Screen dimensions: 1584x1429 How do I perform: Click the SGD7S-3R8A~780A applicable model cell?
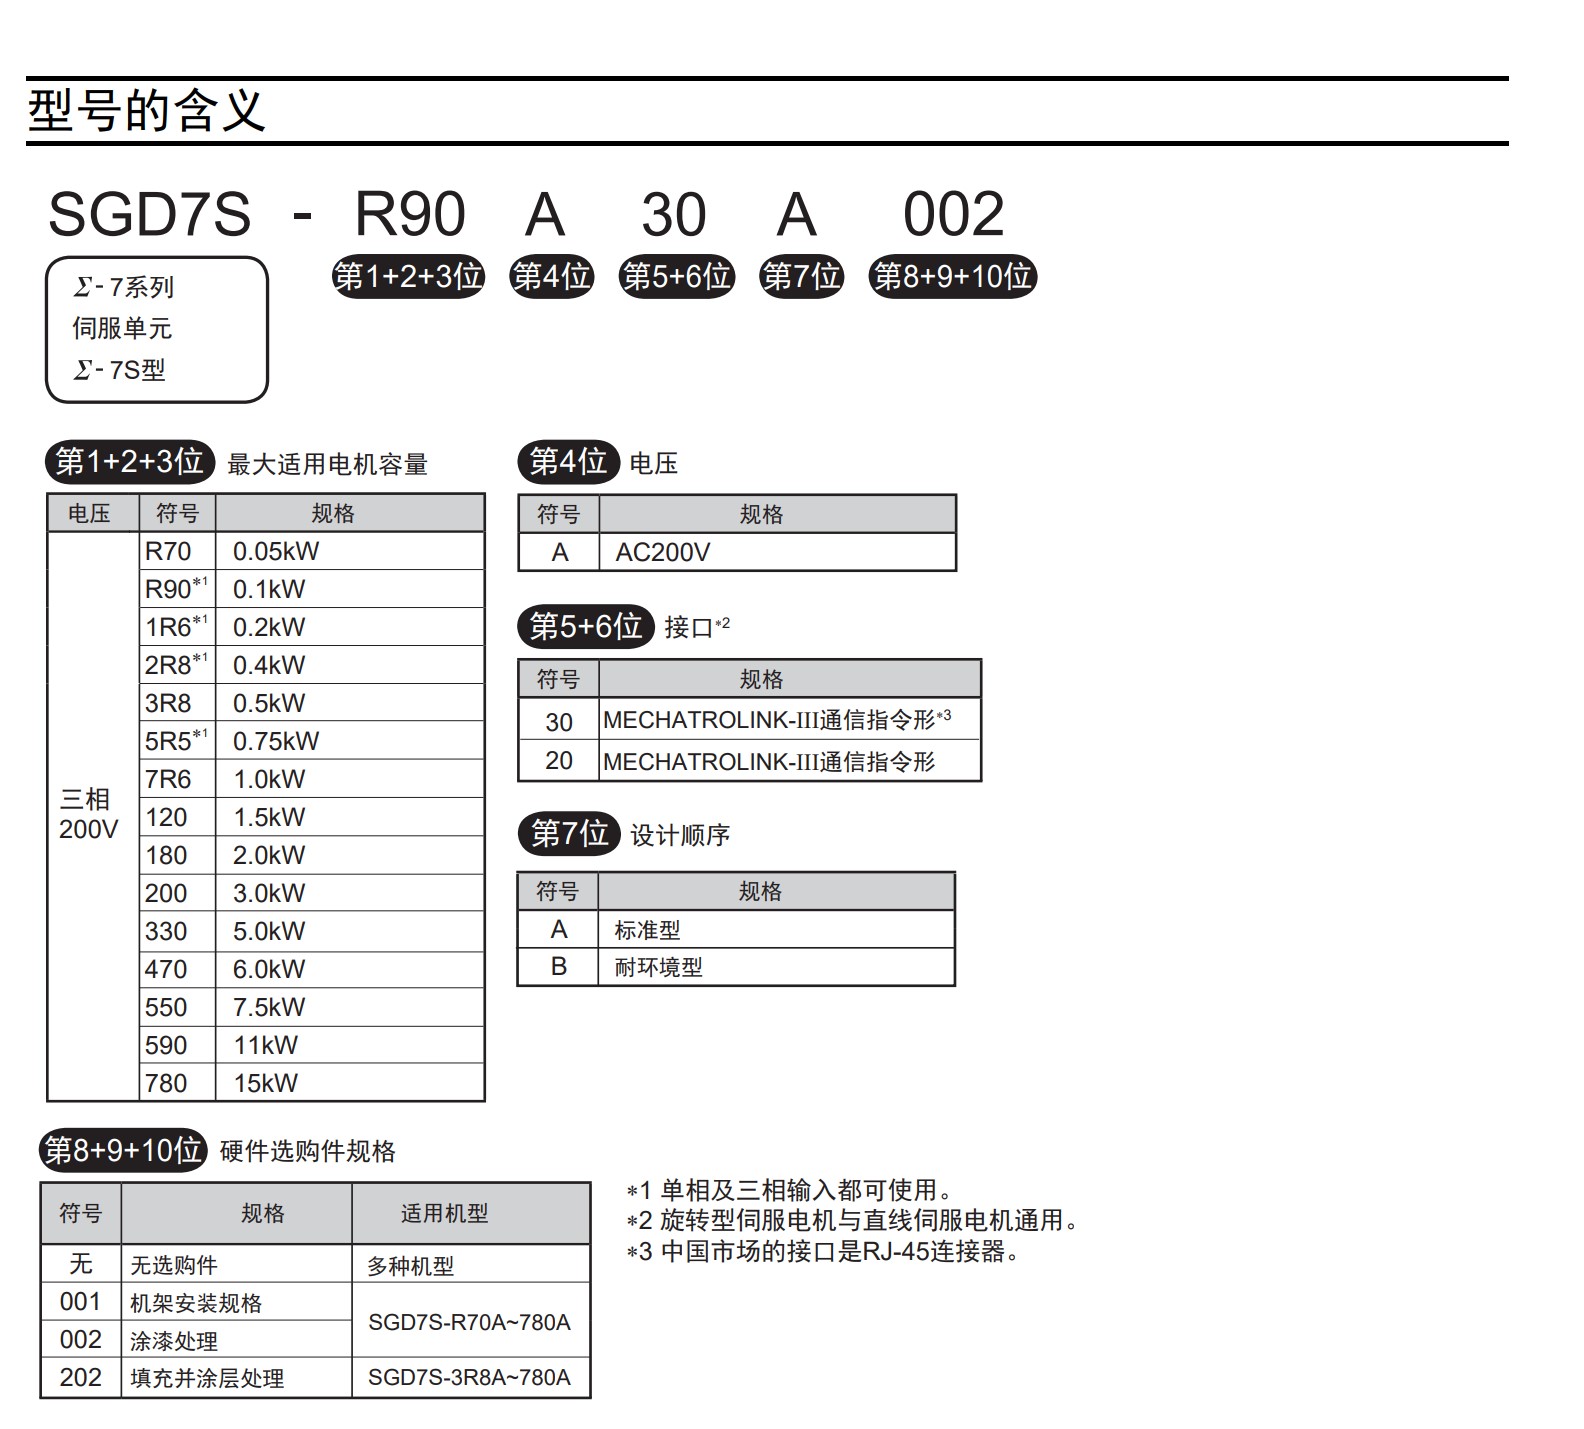(469, 1377)
